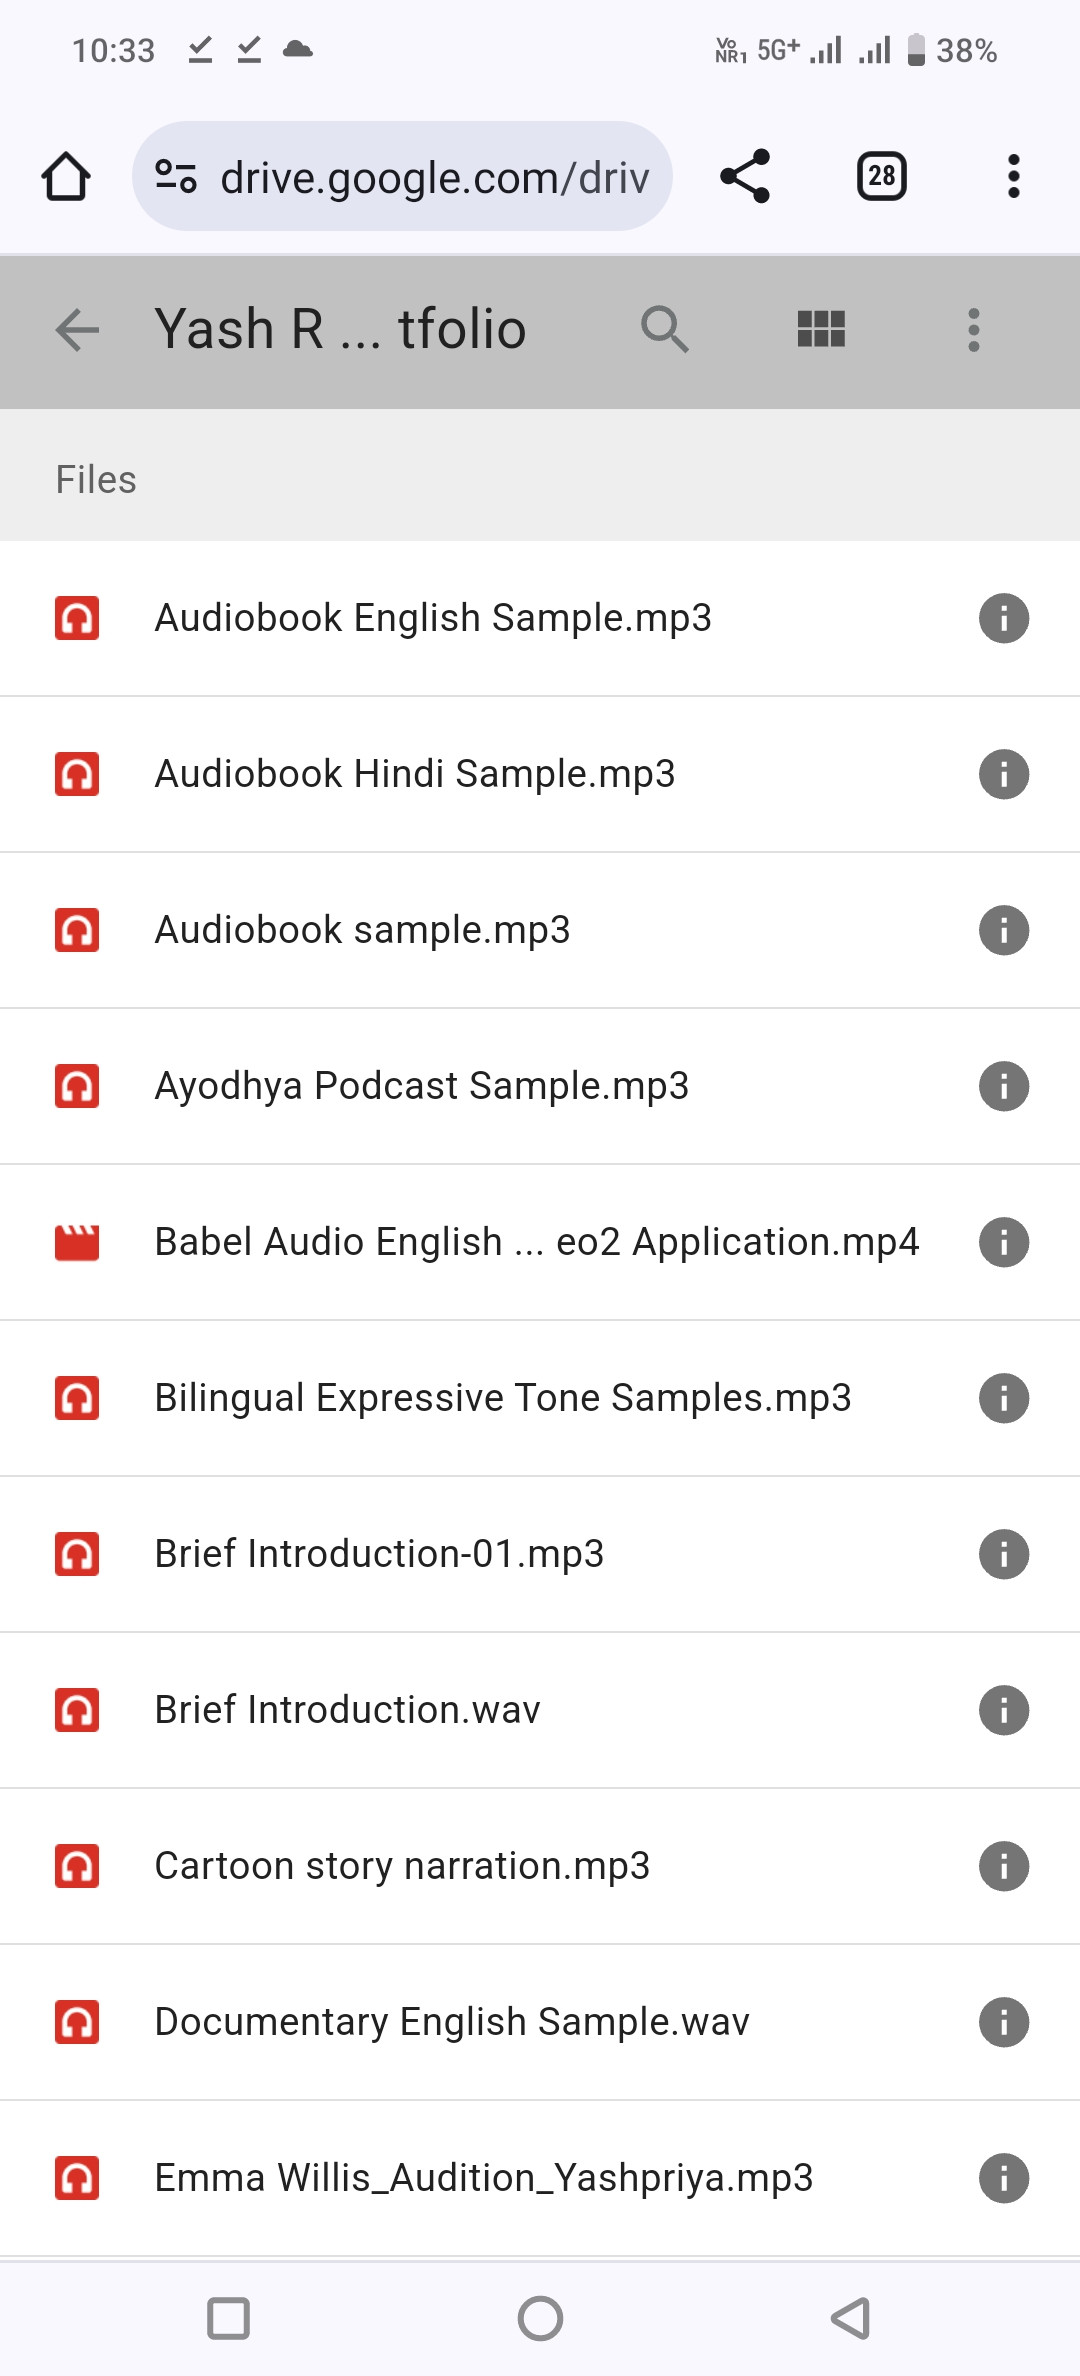
Task: Click the Documentary English Sample audio icon
Action: click(x=77, y=2022)
